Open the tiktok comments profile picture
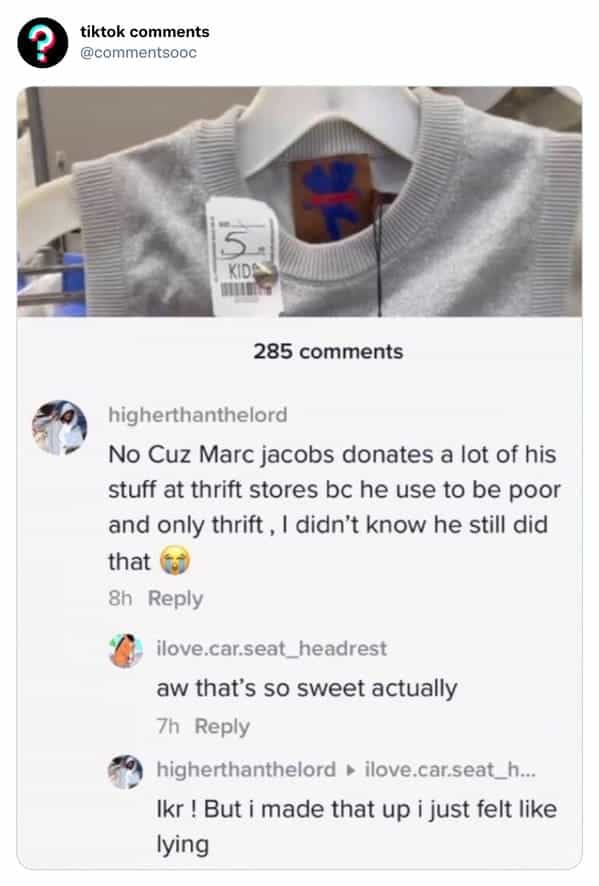Viewport: 599px width, 886px height. coord(43,43)
